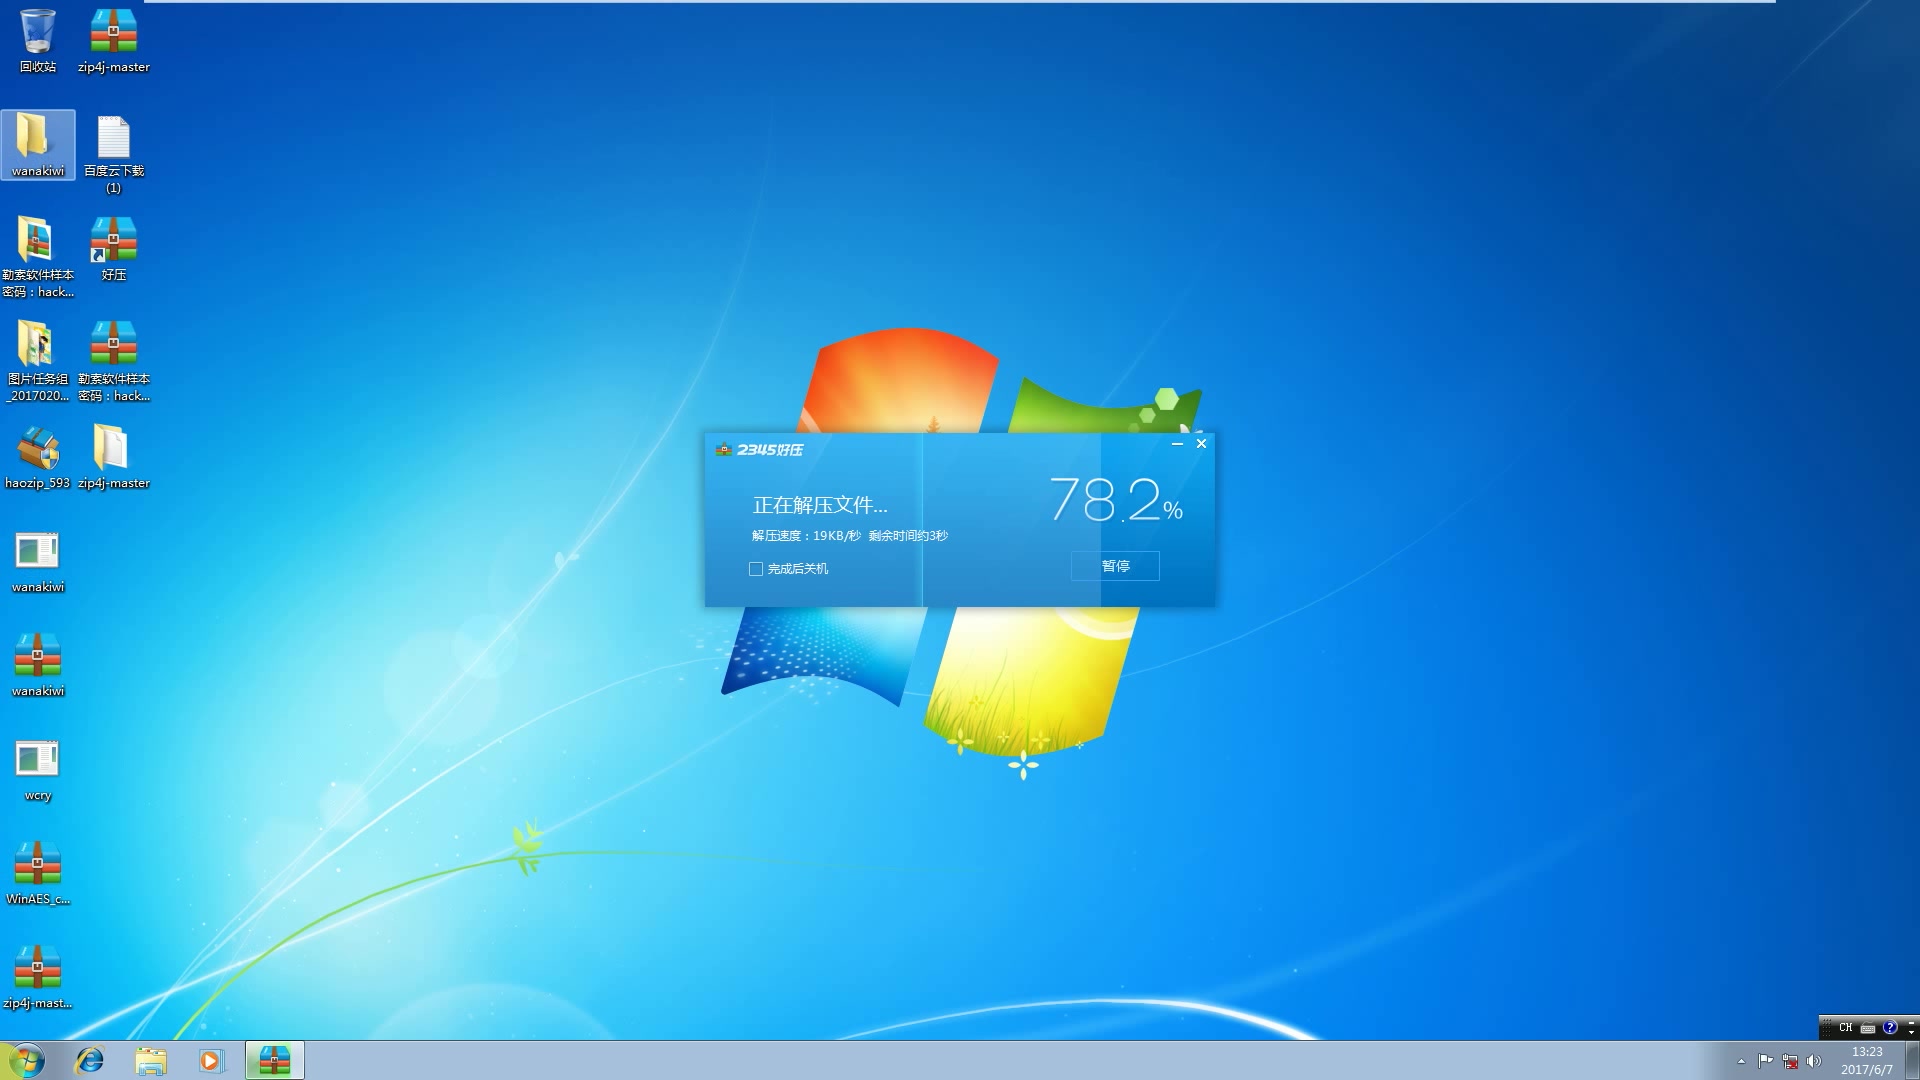Viewport: 1920px width, 1080px height.
Task: Click the 78.2% progress value
Action: click(x=1116, y=499)
